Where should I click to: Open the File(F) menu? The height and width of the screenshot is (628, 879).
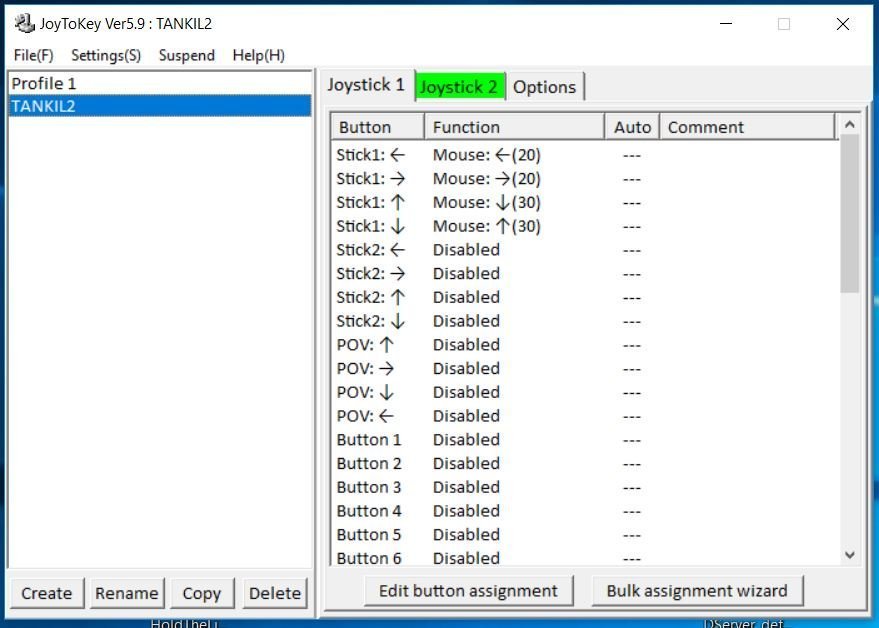coord(34,56)
